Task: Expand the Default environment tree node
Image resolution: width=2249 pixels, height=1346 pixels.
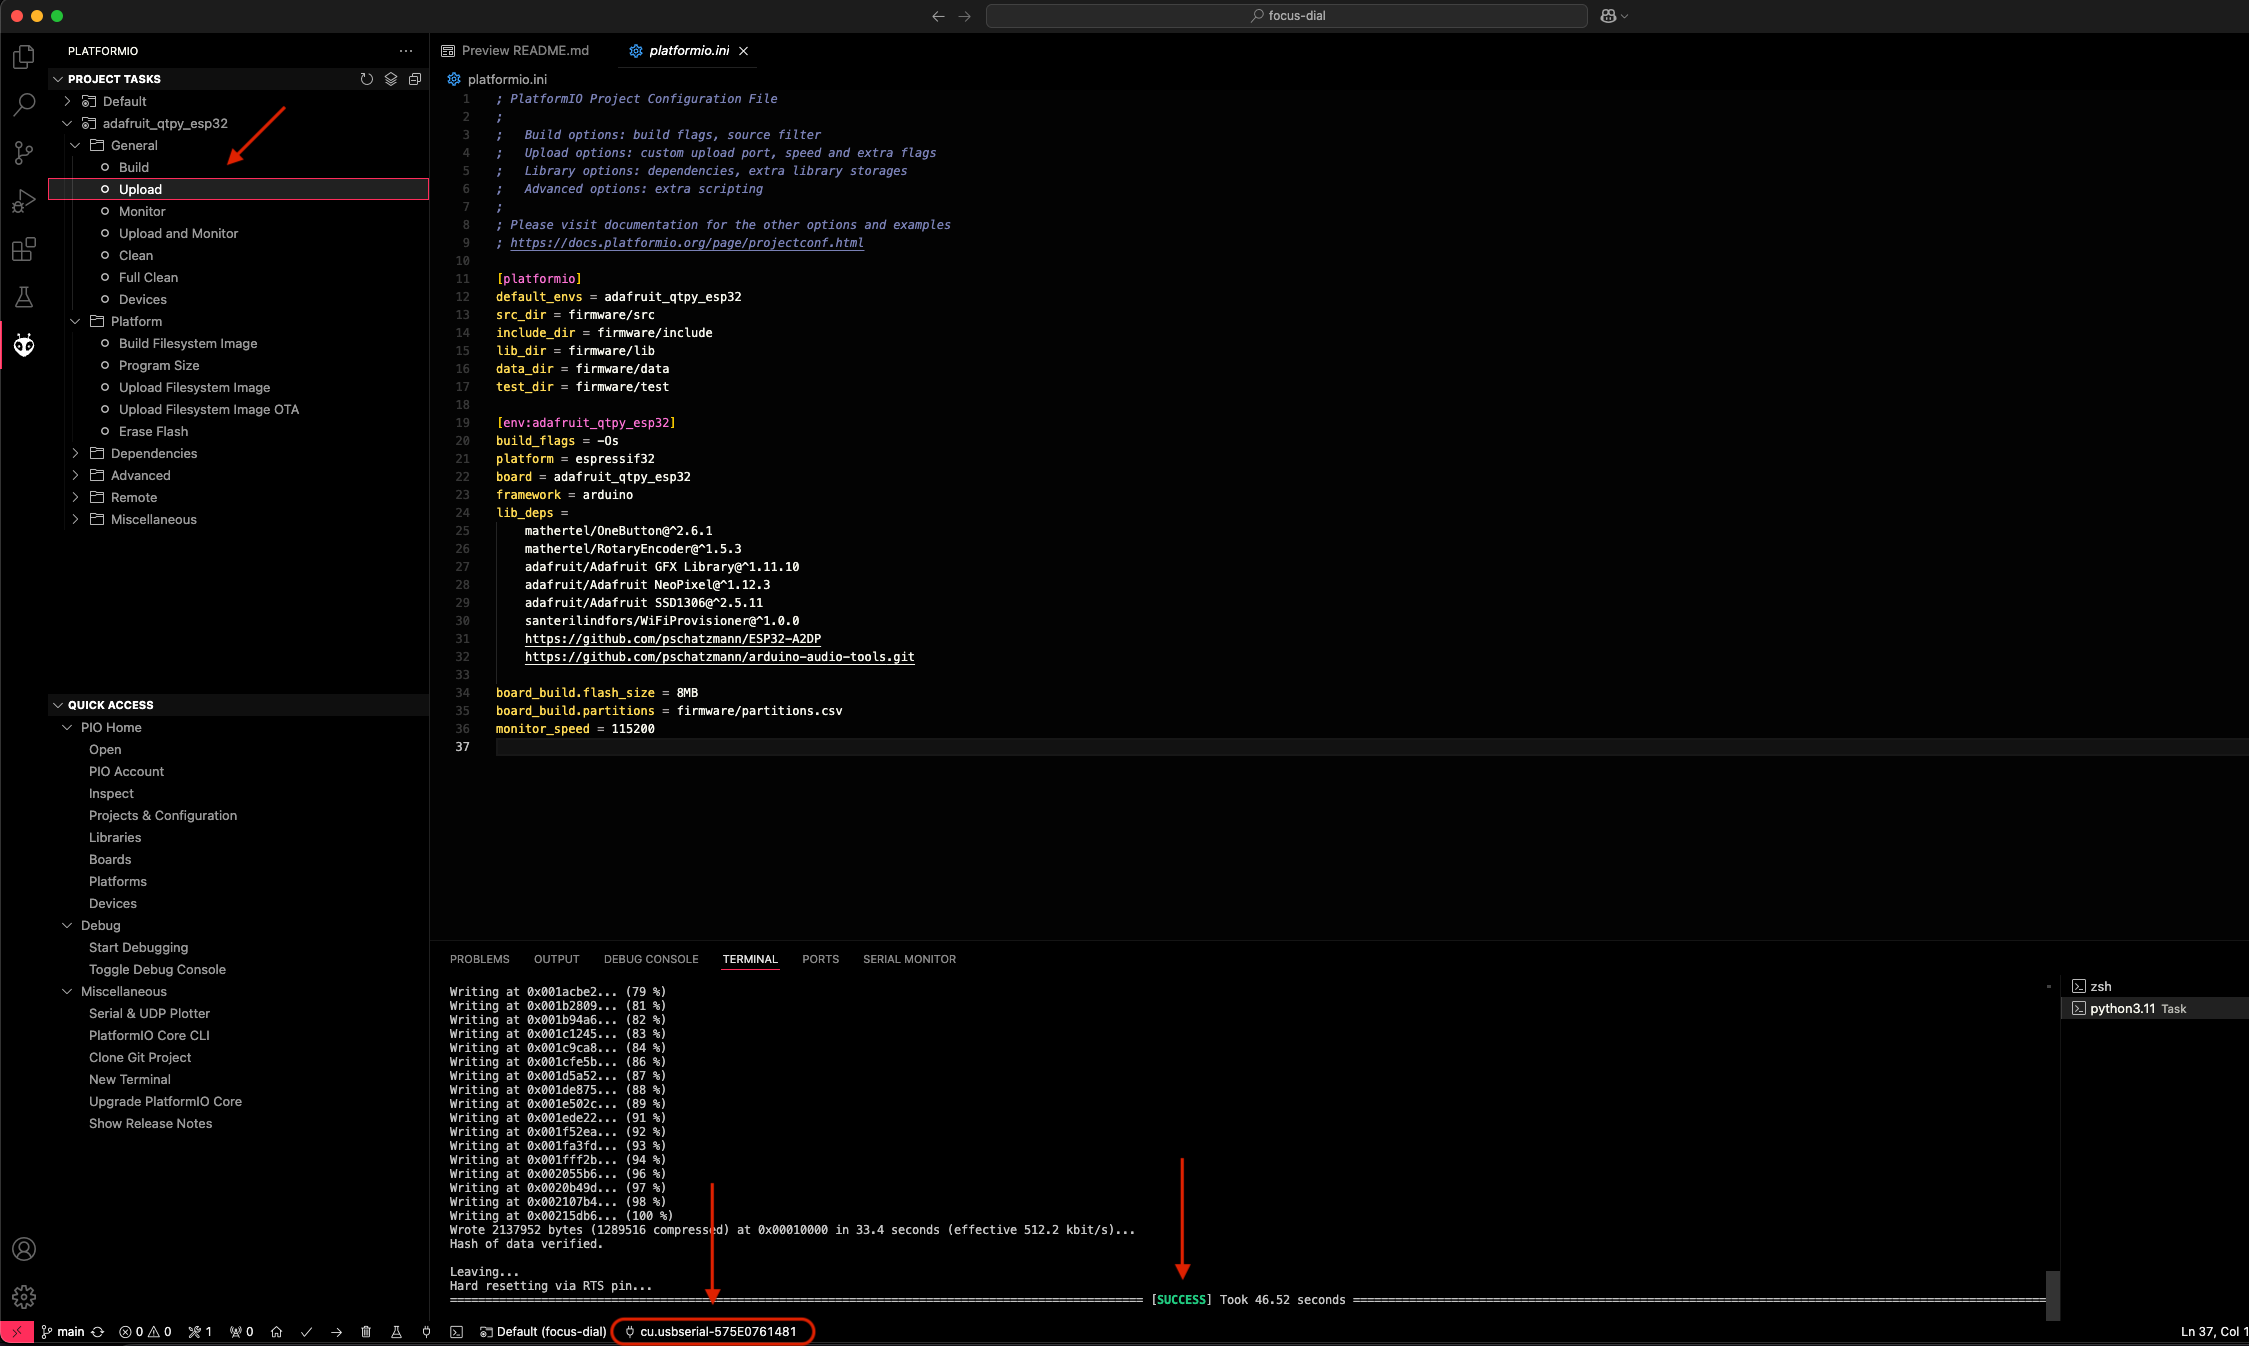Action: pyautogui.click(x=67, y=101)
